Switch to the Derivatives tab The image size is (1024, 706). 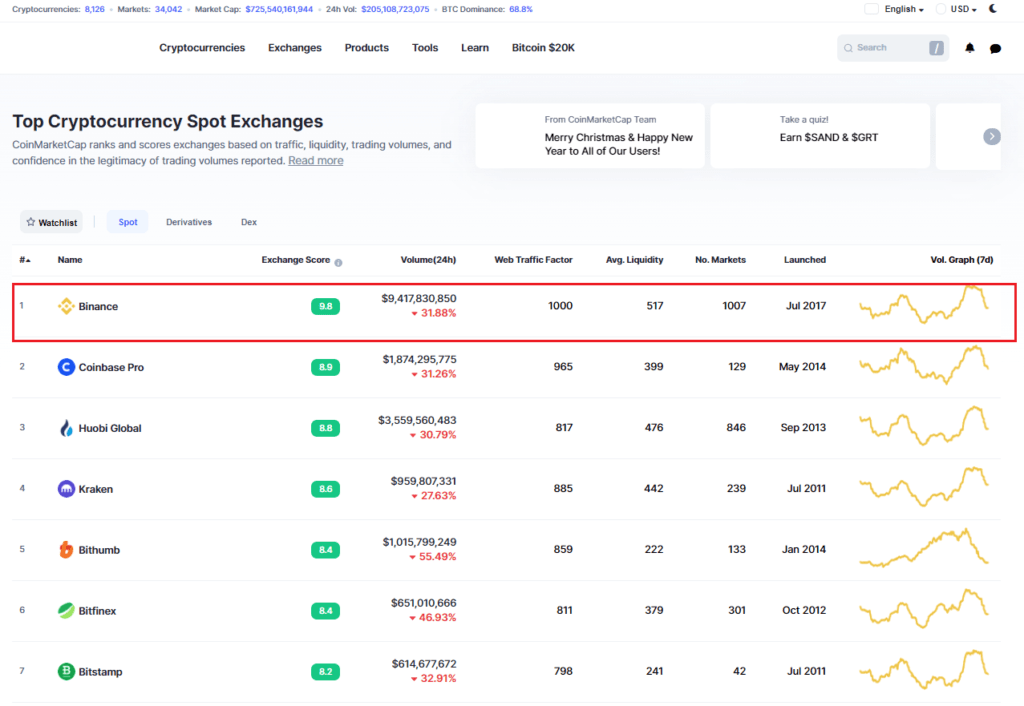point(189,222)
